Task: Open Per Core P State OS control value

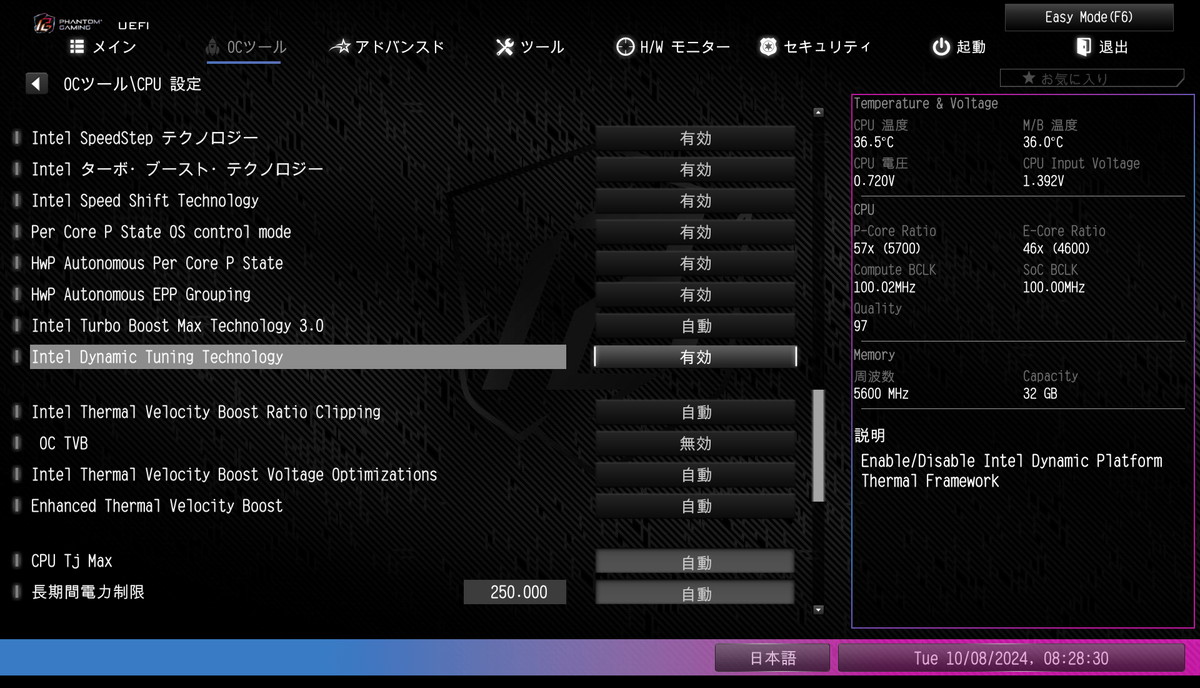Action: coord(696,232)
